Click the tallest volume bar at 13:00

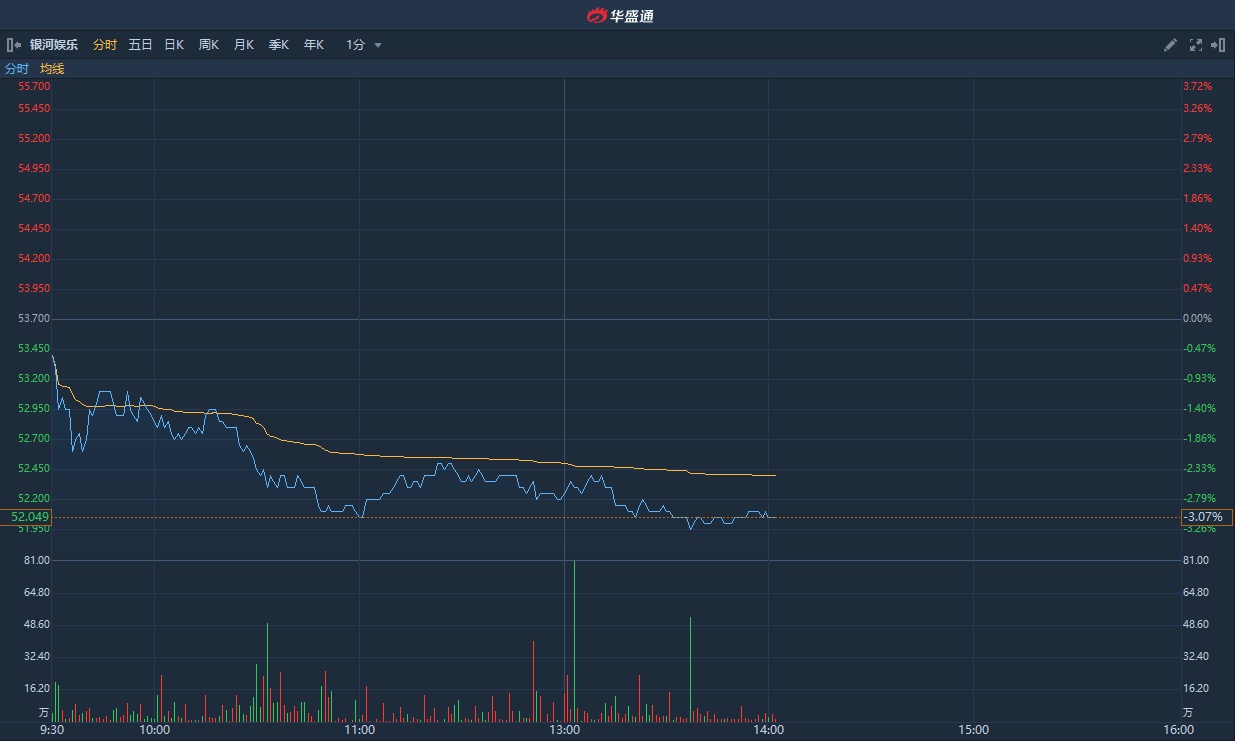pos(574,640)
